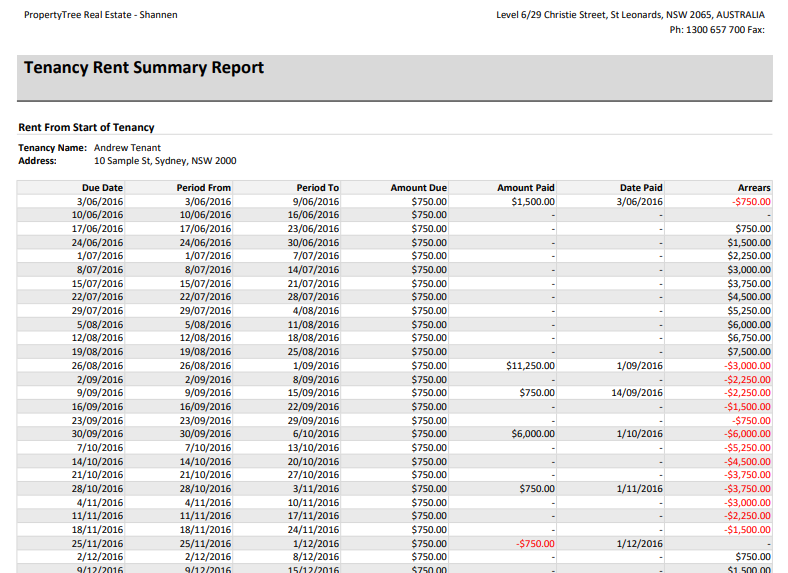Click the arrears value -$5,250.00
Viewport: 788px width, 573px height.
coord(747,448)
